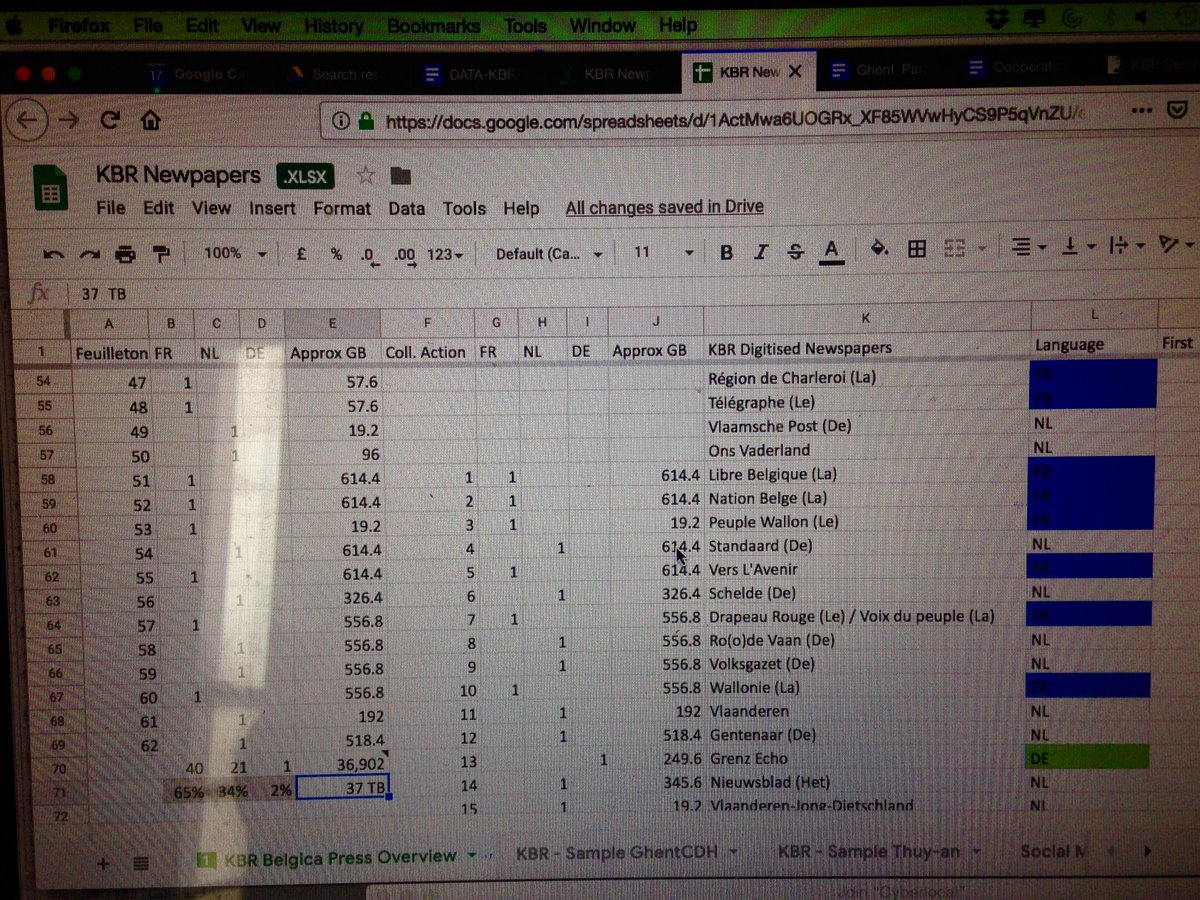
Task: Close the KBR New browser tab
Action: (x=795, y=72)
